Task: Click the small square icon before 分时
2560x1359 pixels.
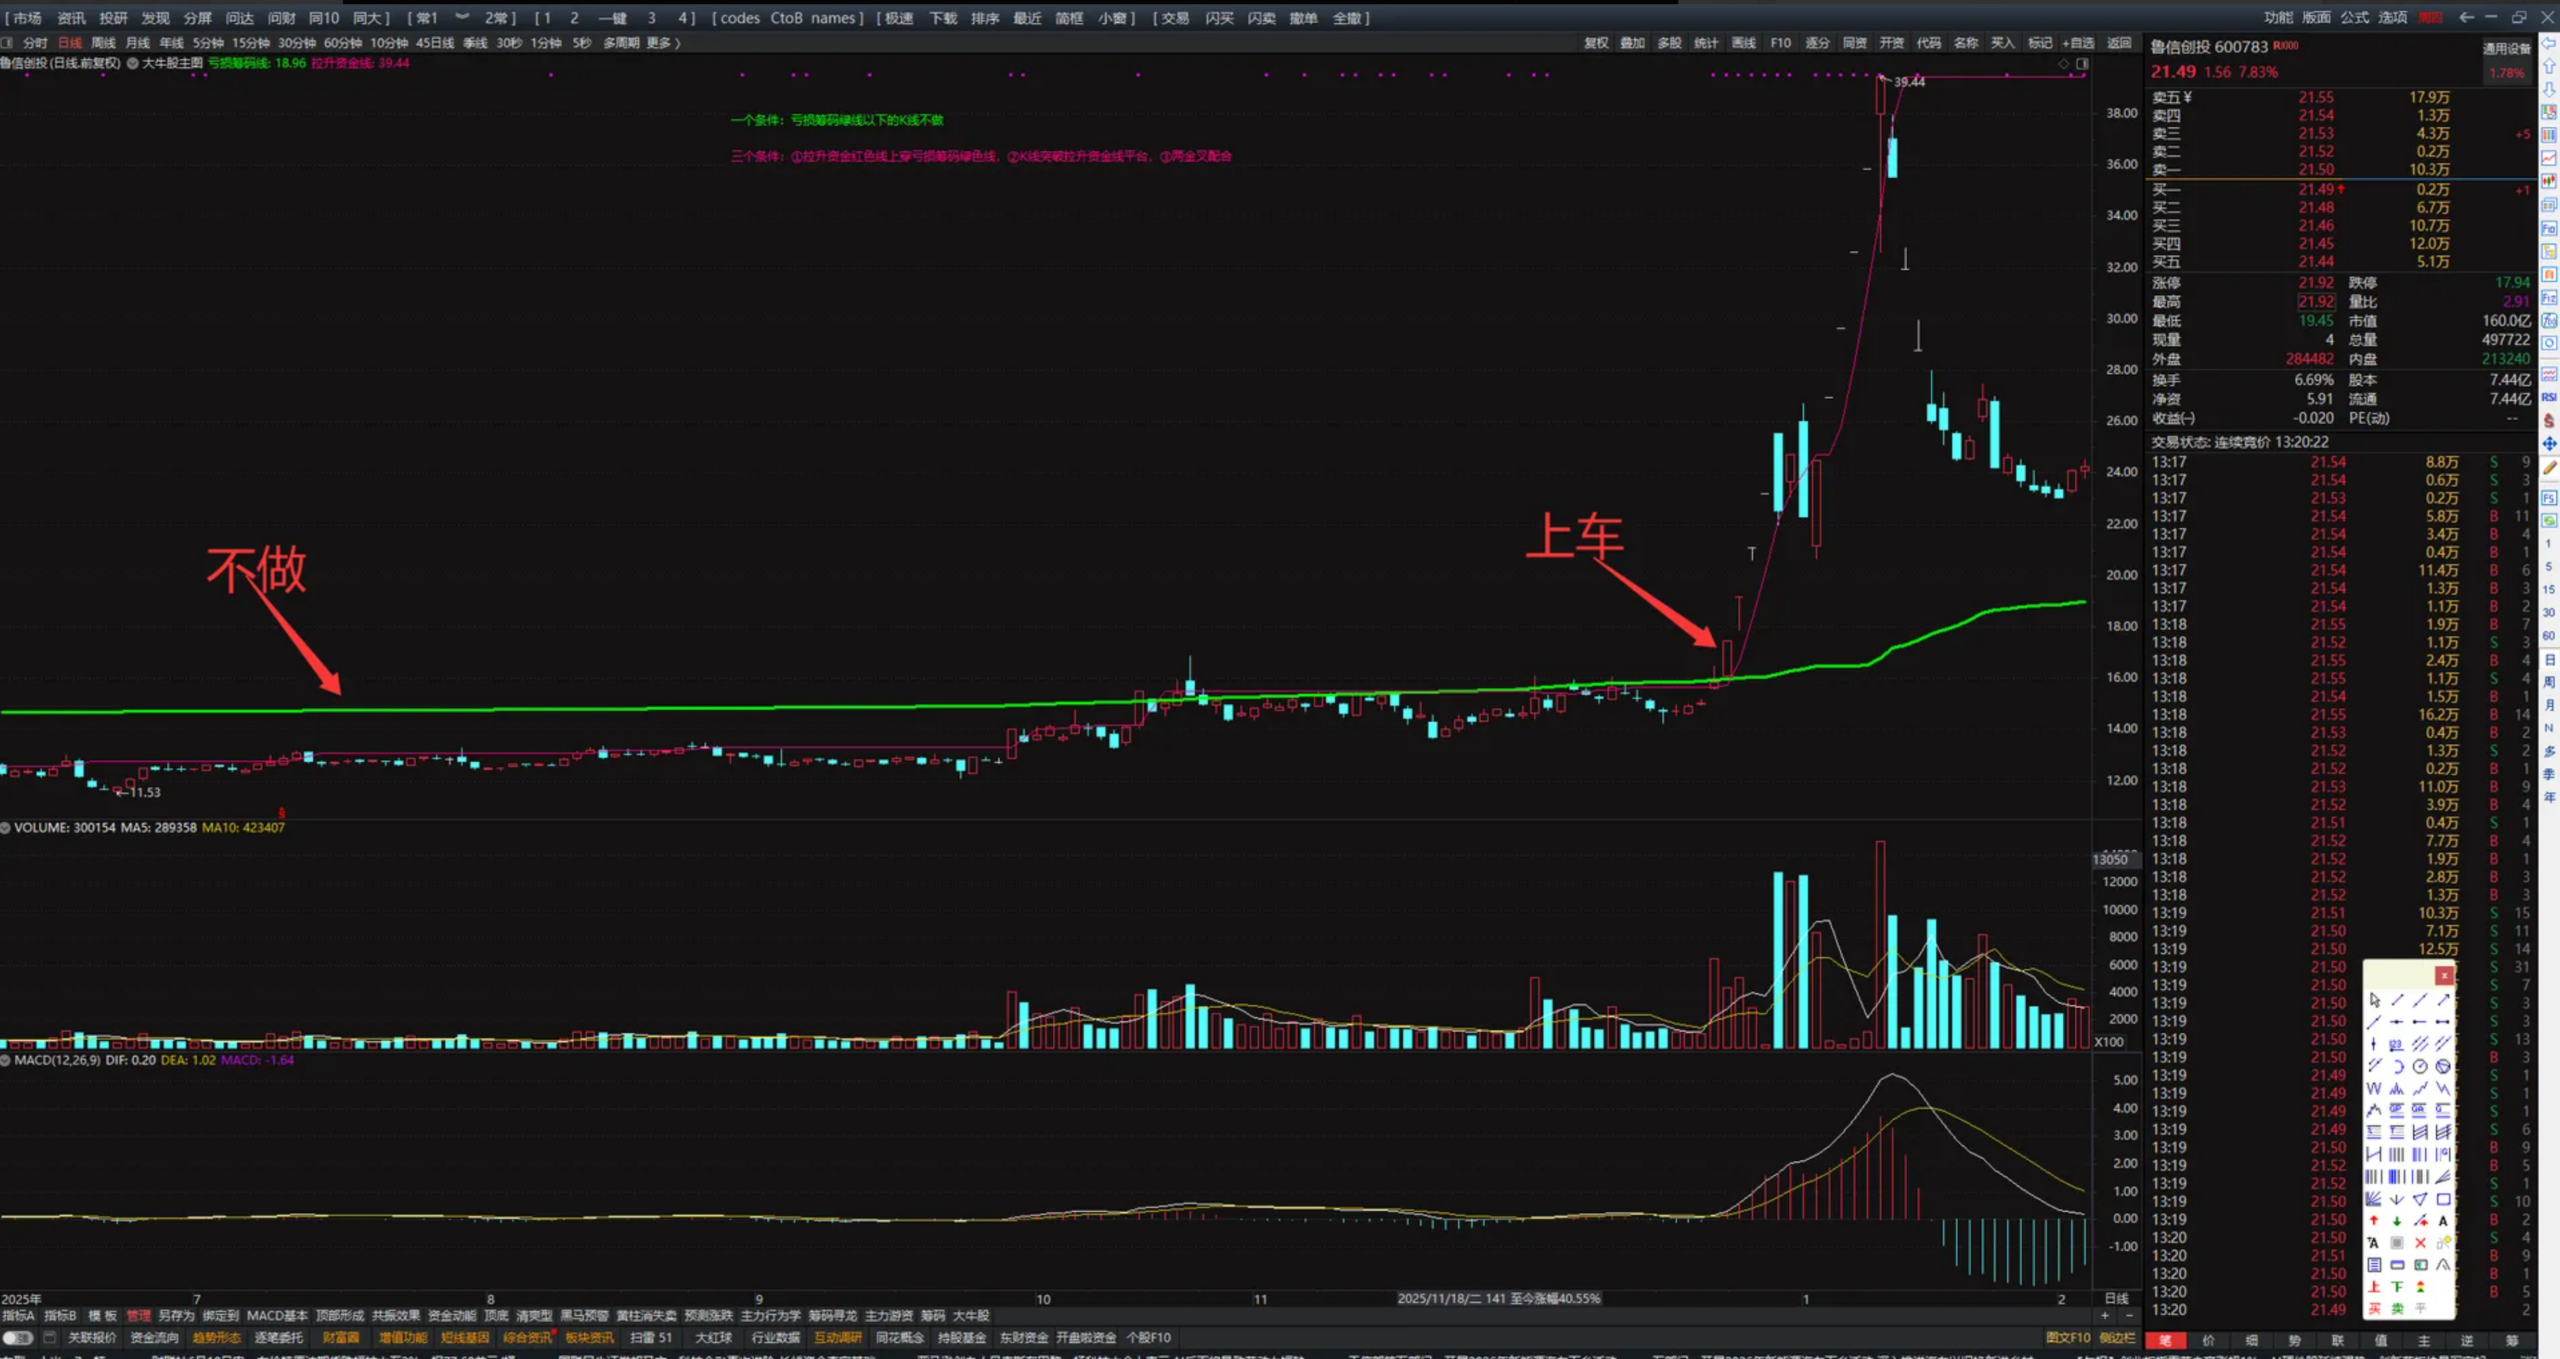Action: (x=7, y=43)
